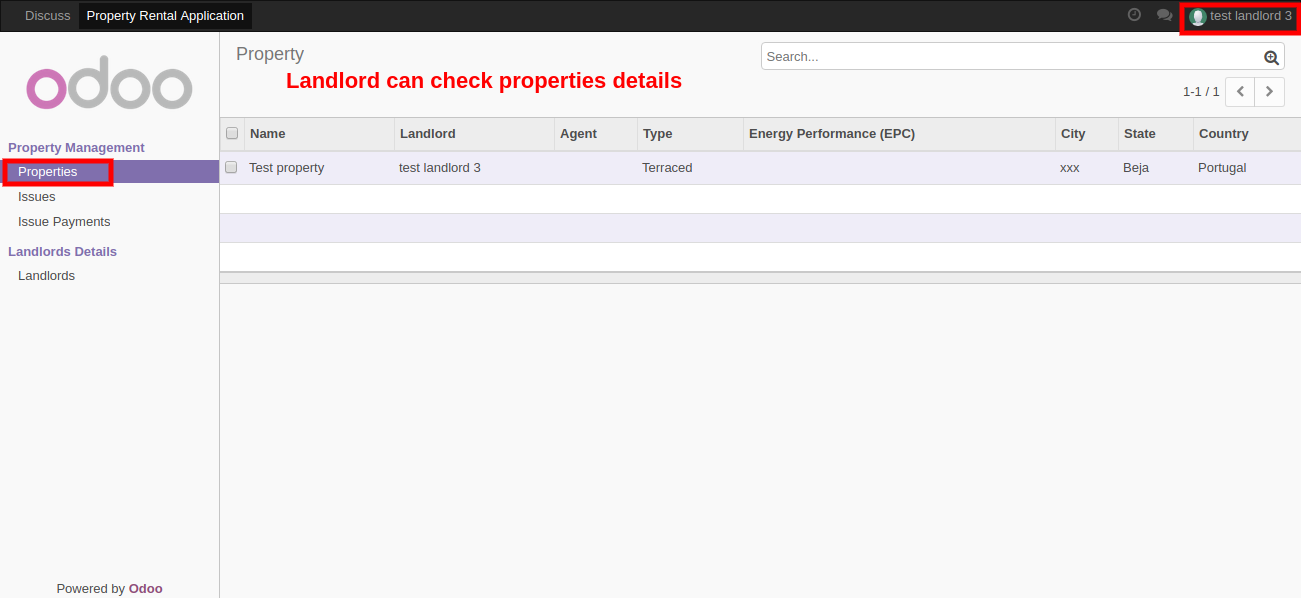Sort by the Country column header
This screenshot has height=598, width=1301.
(x=1247, y=134)
